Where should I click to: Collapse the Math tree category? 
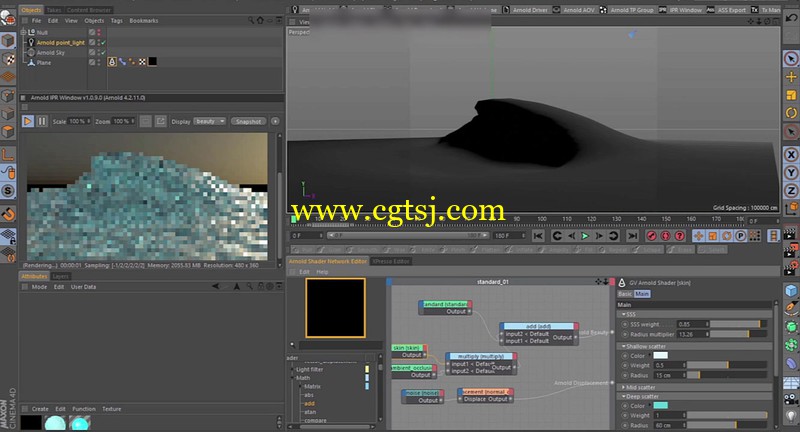click(x=293, y=378)
